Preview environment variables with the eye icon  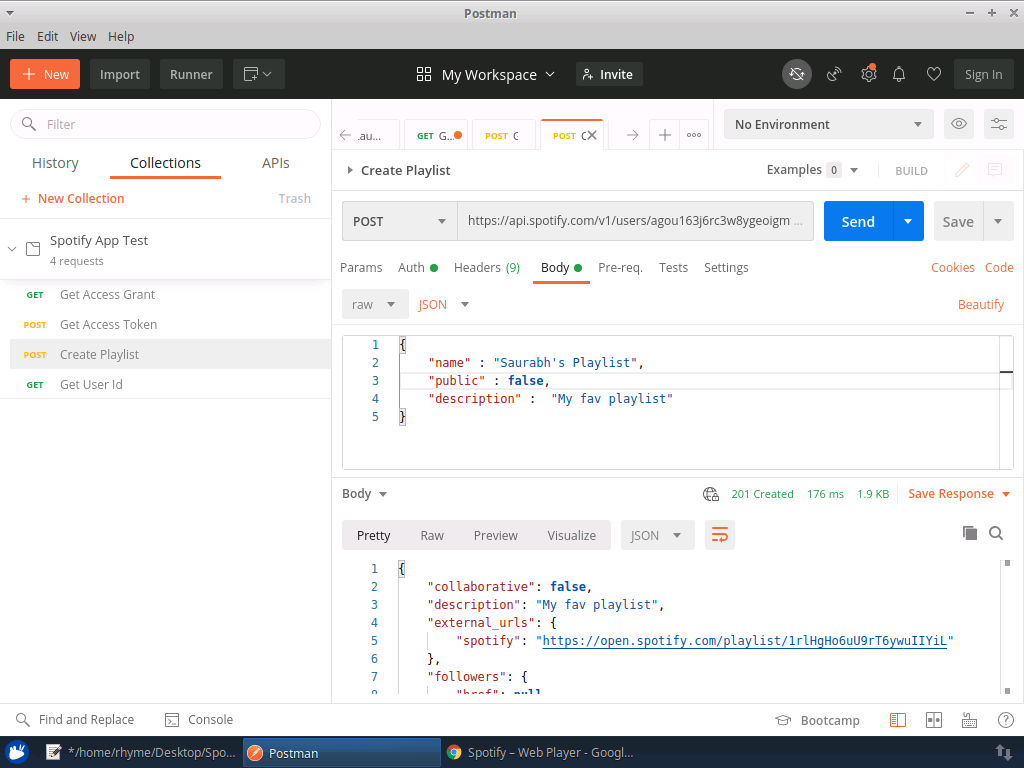[x=958, y=123]
